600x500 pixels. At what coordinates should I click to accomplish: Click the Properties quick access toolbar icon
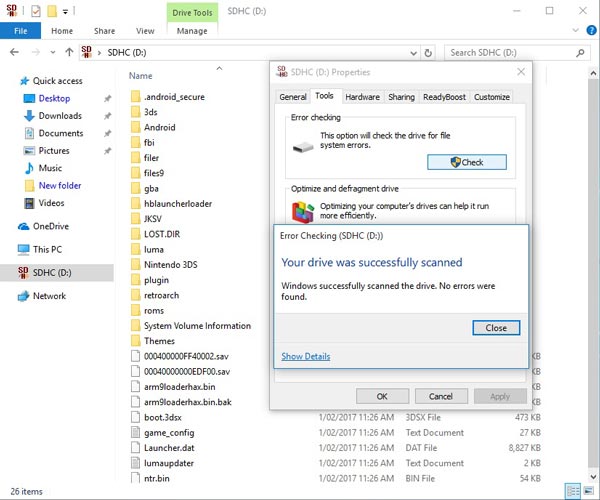click(x=36, y=11)
